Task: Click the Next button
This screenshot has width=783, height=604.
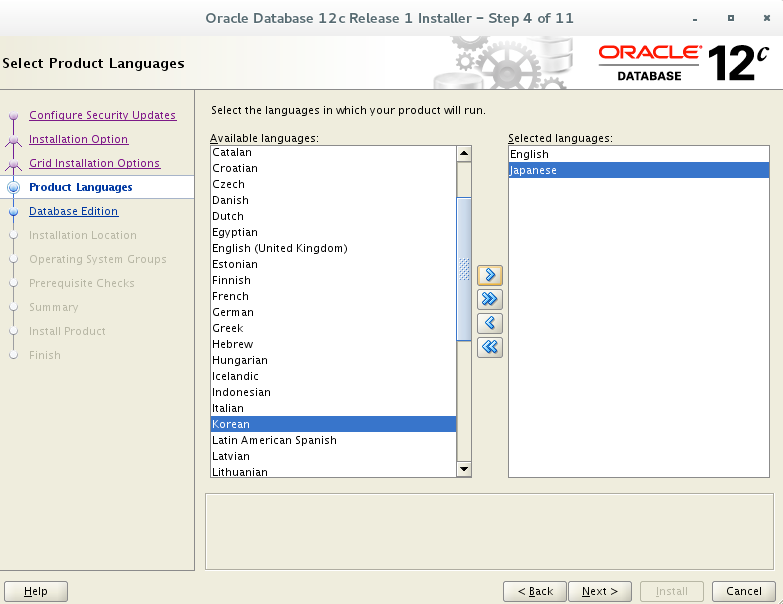Action: 600,592
